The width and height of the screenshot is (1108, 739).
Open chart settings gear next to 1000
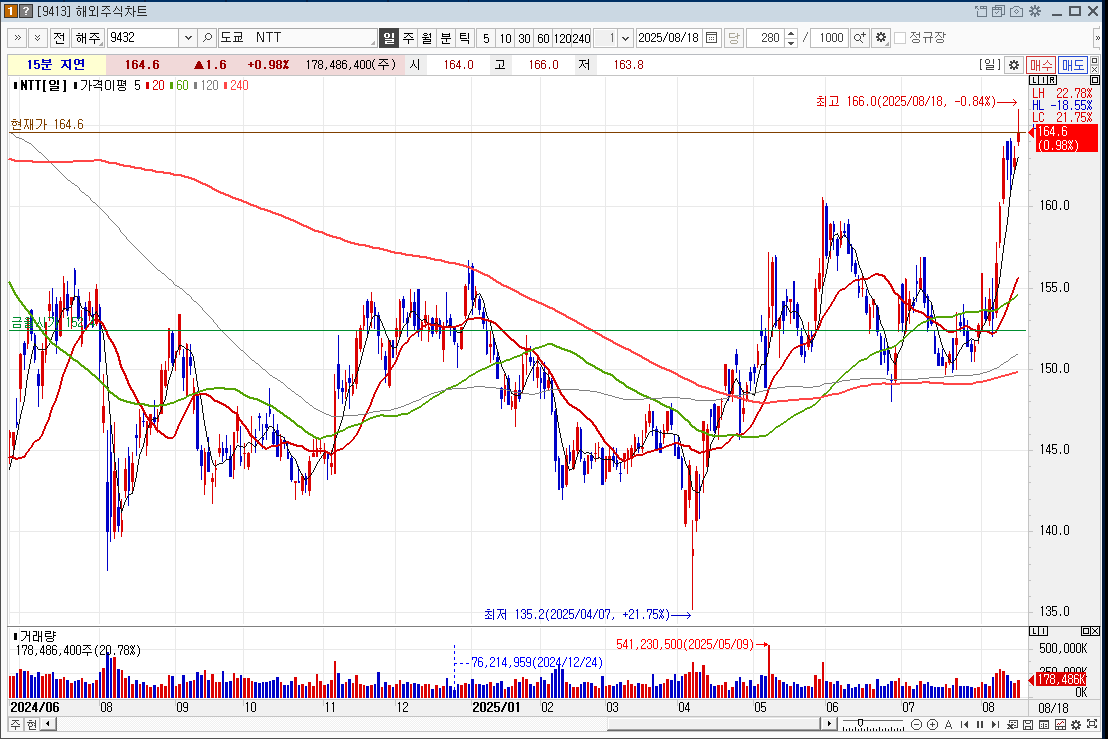click(x=880, y=38)
